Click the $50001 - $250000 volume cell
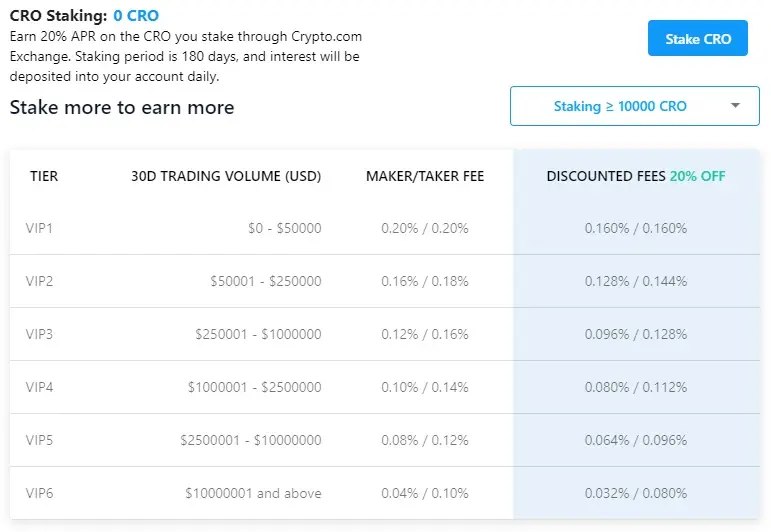771x532 pixels. (x=266, y=281)
